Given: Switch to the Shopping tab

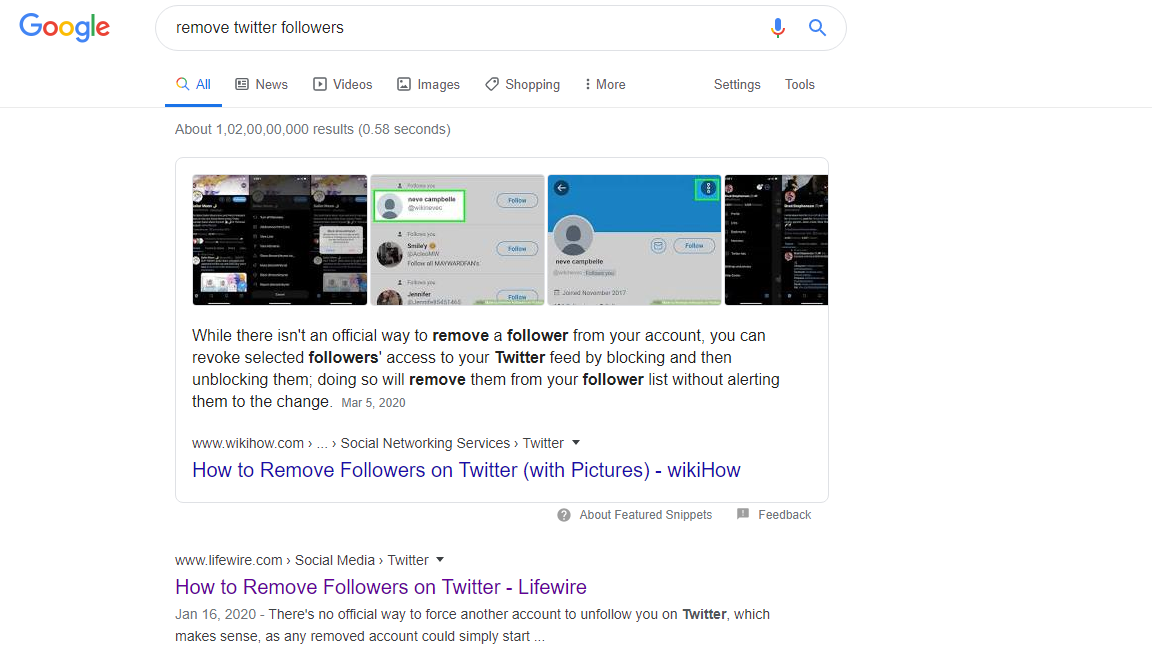Looking at the screenshot, I should (x=522, y=84).
